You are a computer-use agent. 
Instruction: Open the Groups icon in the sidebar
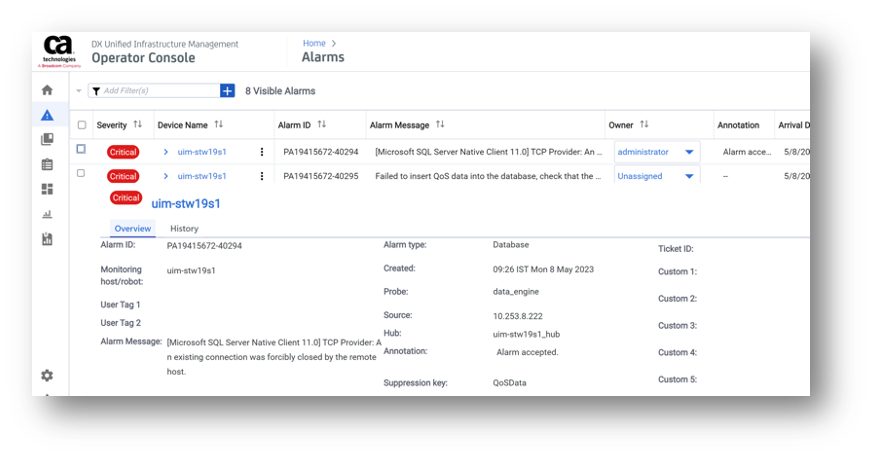click(x=47, y=140)
